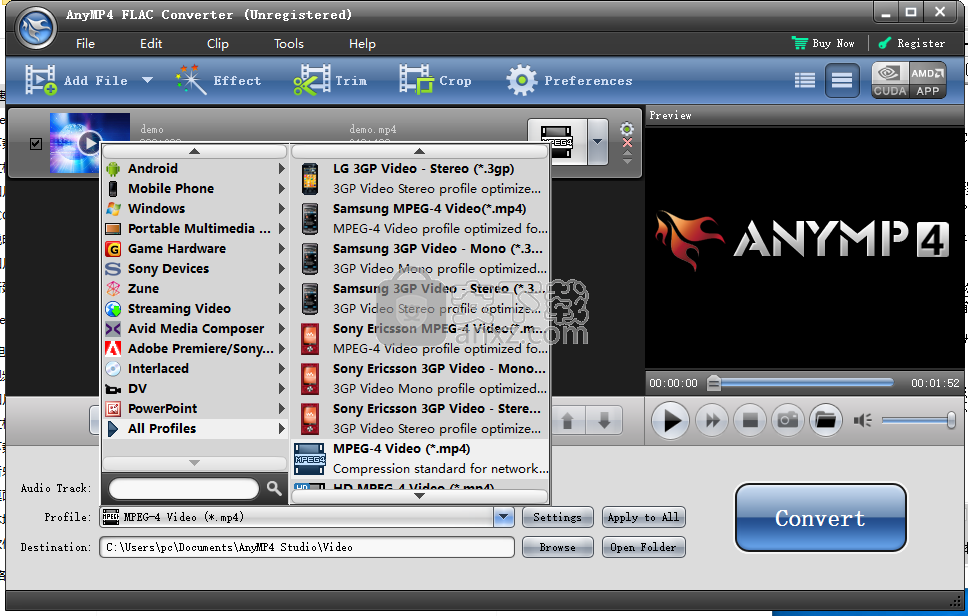Click the demo video thumbnail
The width and height of the screenshot is (968, 616).
[90, 143]
